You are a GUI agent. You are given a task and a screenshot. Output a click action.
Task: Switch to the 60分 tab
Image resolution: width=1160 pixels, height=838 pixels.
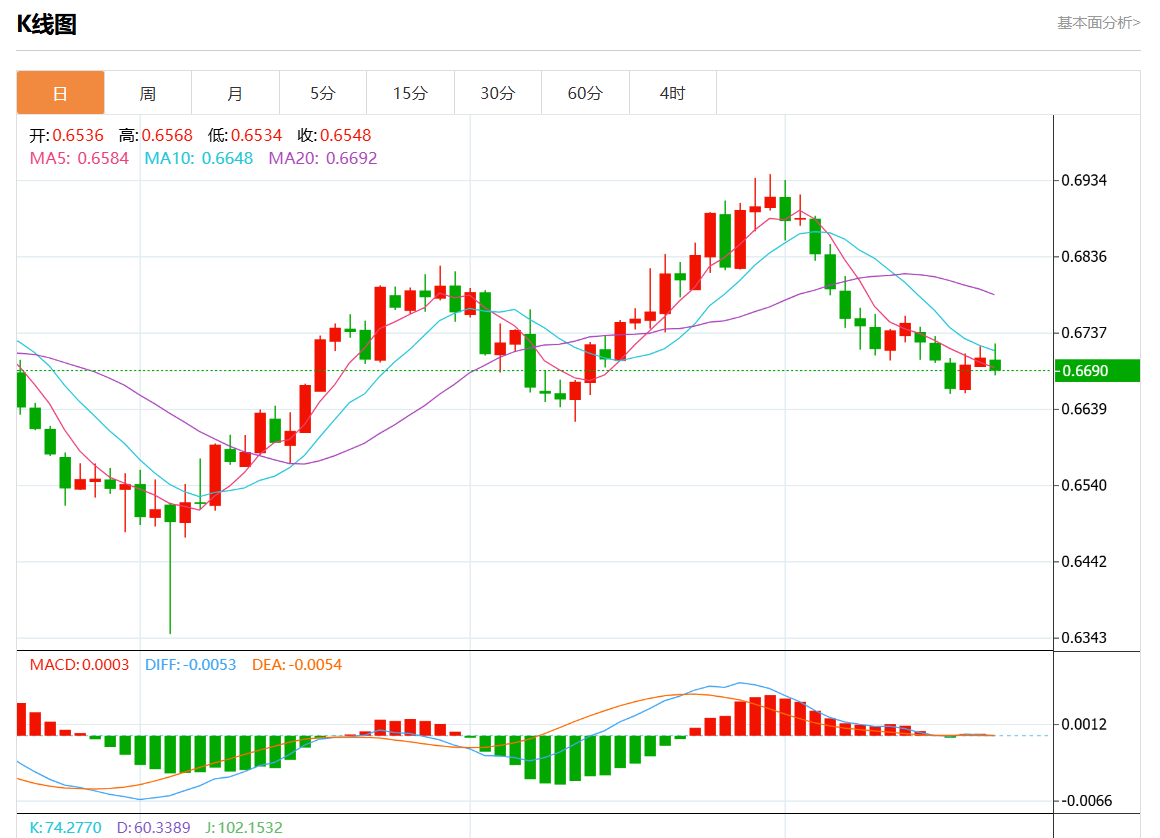[x=585, y=93]
